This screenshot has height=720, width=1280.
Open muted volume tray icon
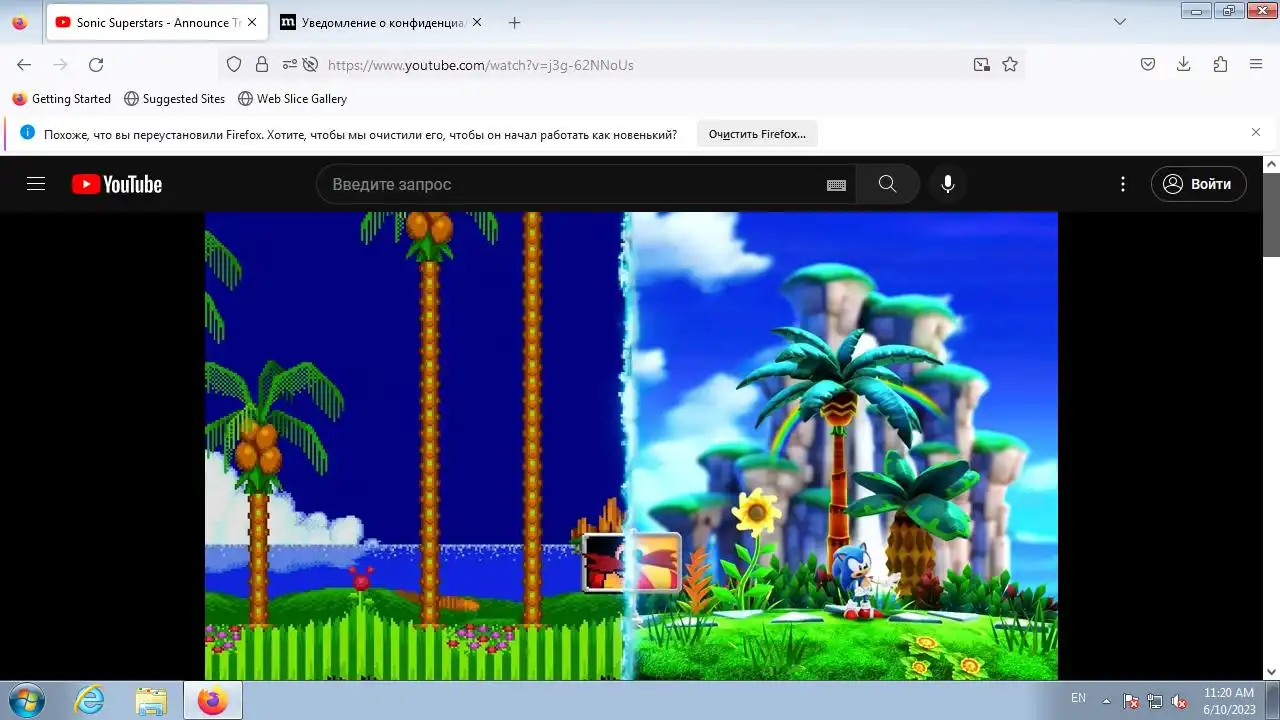pyautogui.click(x=1179, y=701)
